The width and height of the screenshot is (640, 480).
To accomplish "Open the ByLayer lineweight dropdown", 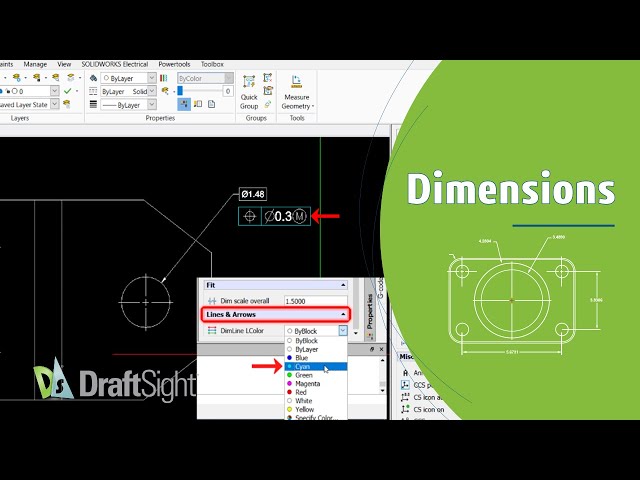I will coord(152,105).
